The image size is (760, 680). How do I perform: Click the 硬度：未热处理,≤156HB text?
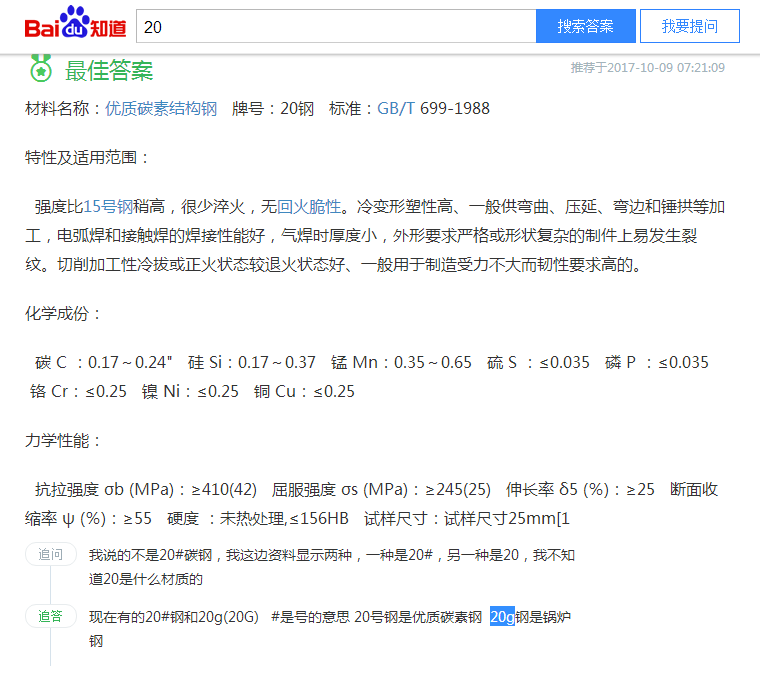tap(258, 519)
